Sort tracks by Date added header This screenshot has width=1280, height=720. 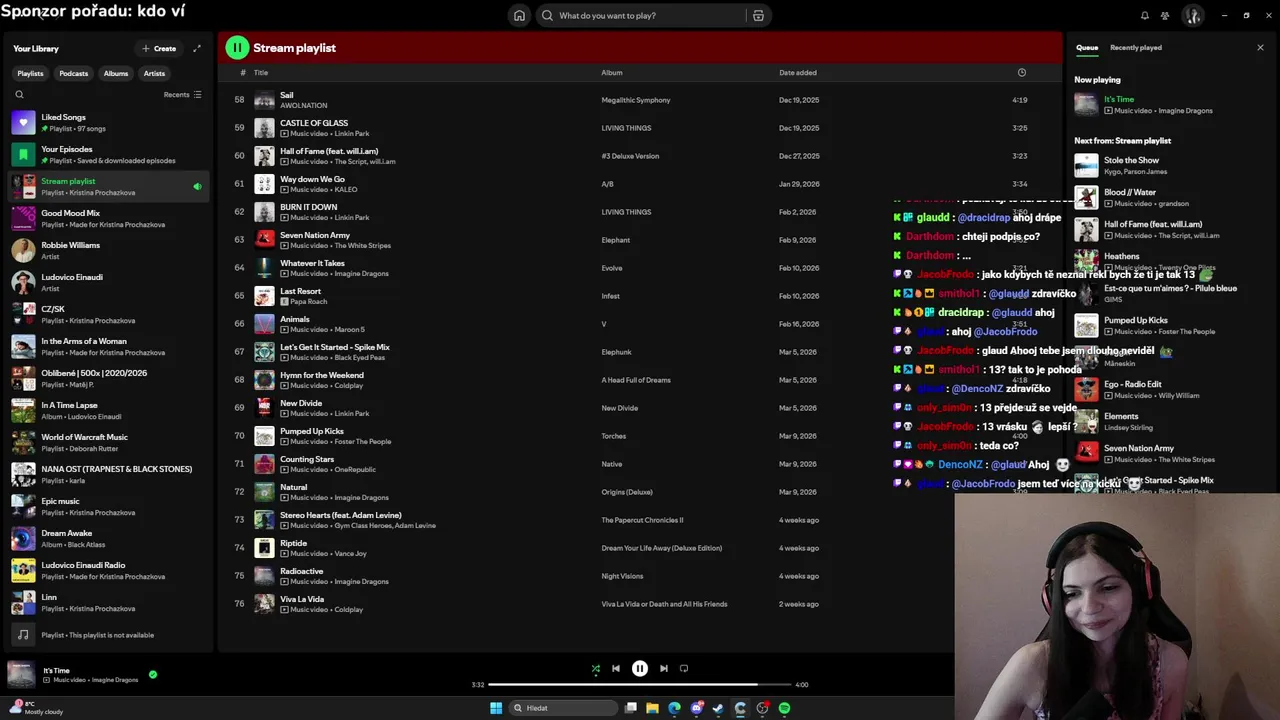798,72
